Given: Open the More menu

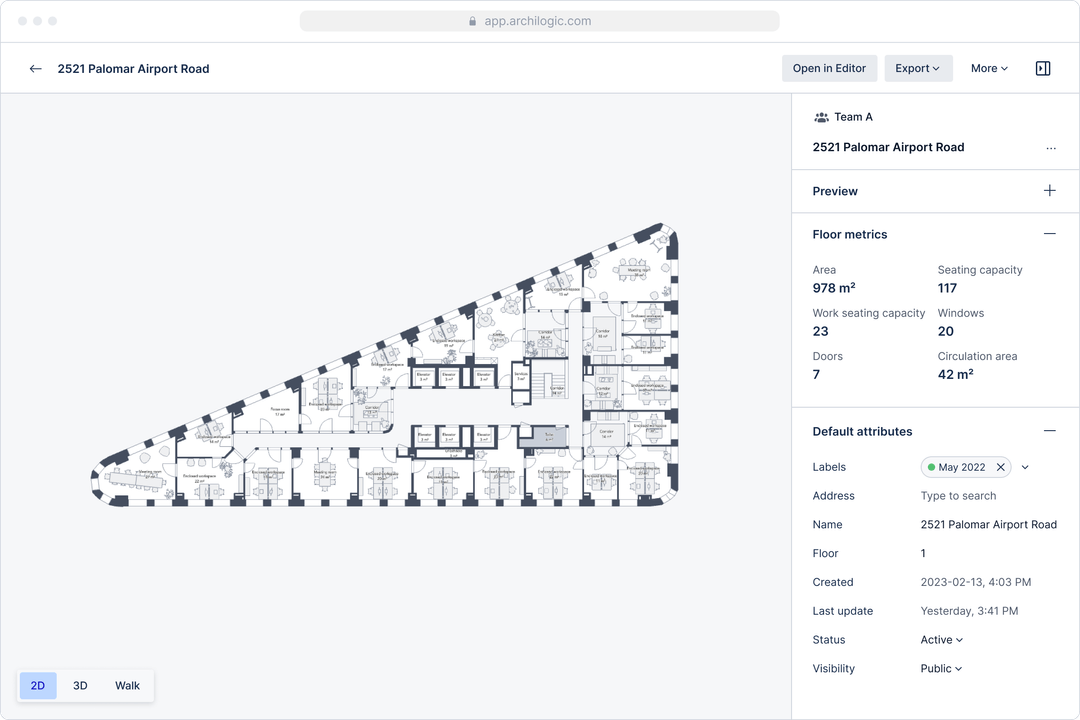Looking at the screenshot, I should pos(988,68).
